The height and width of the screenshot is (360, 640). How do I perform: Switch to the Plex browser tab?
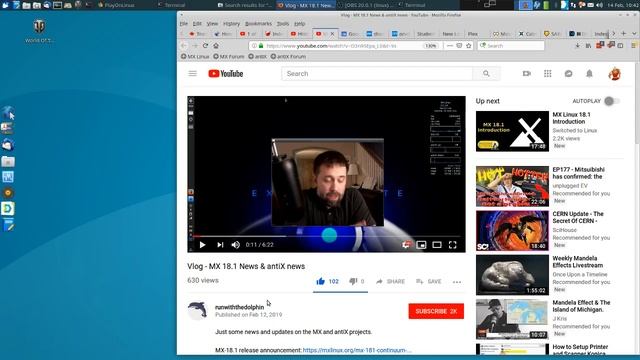click(x=476, y=34)
